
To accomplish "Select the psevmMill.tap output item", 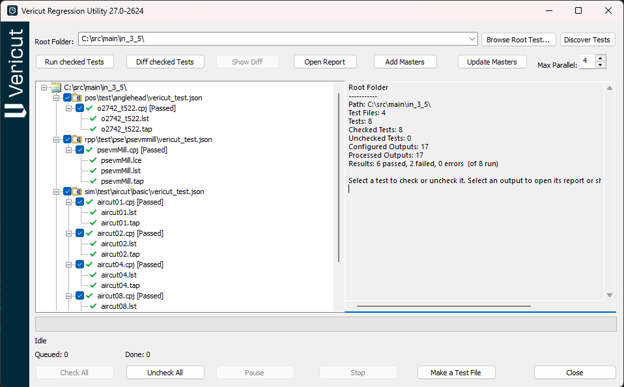I will (122, 181).
